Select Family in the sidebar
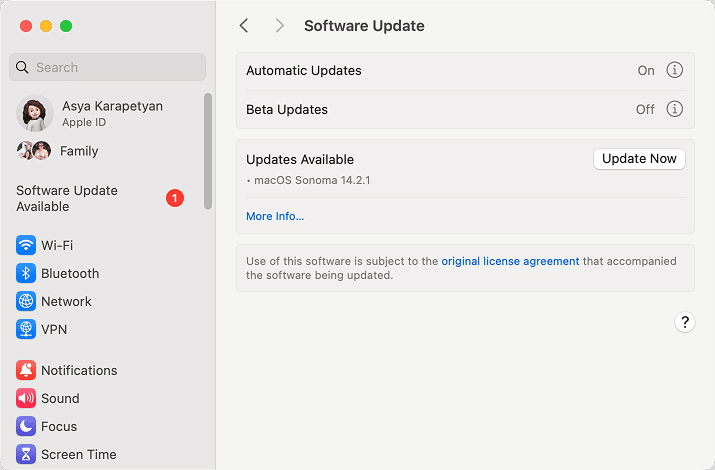The height and width of the screenshot is (470, 715). [78, 151]
